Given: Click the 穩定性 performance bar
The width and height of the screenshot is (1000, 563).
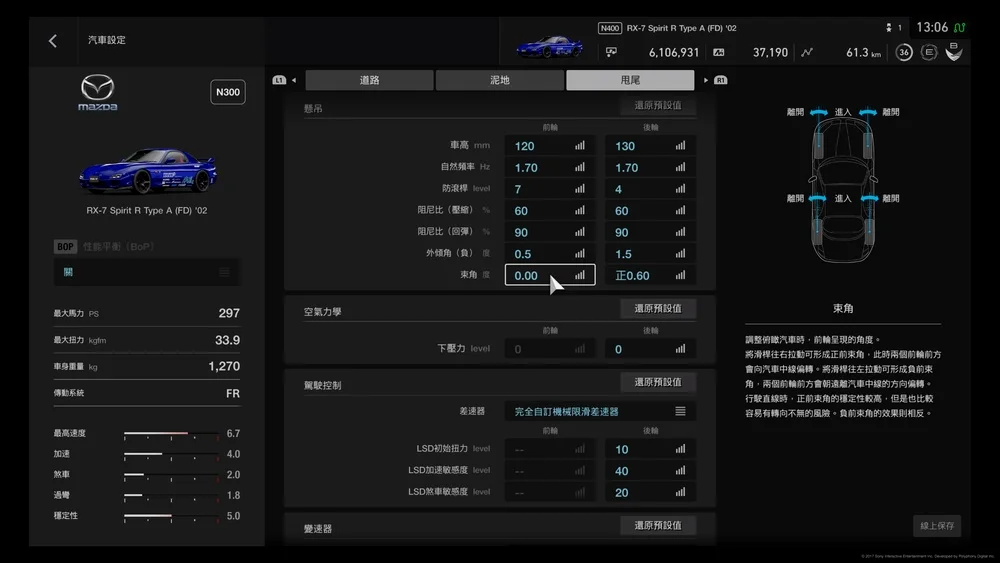Looking at the screenshot, I should 171,516.
